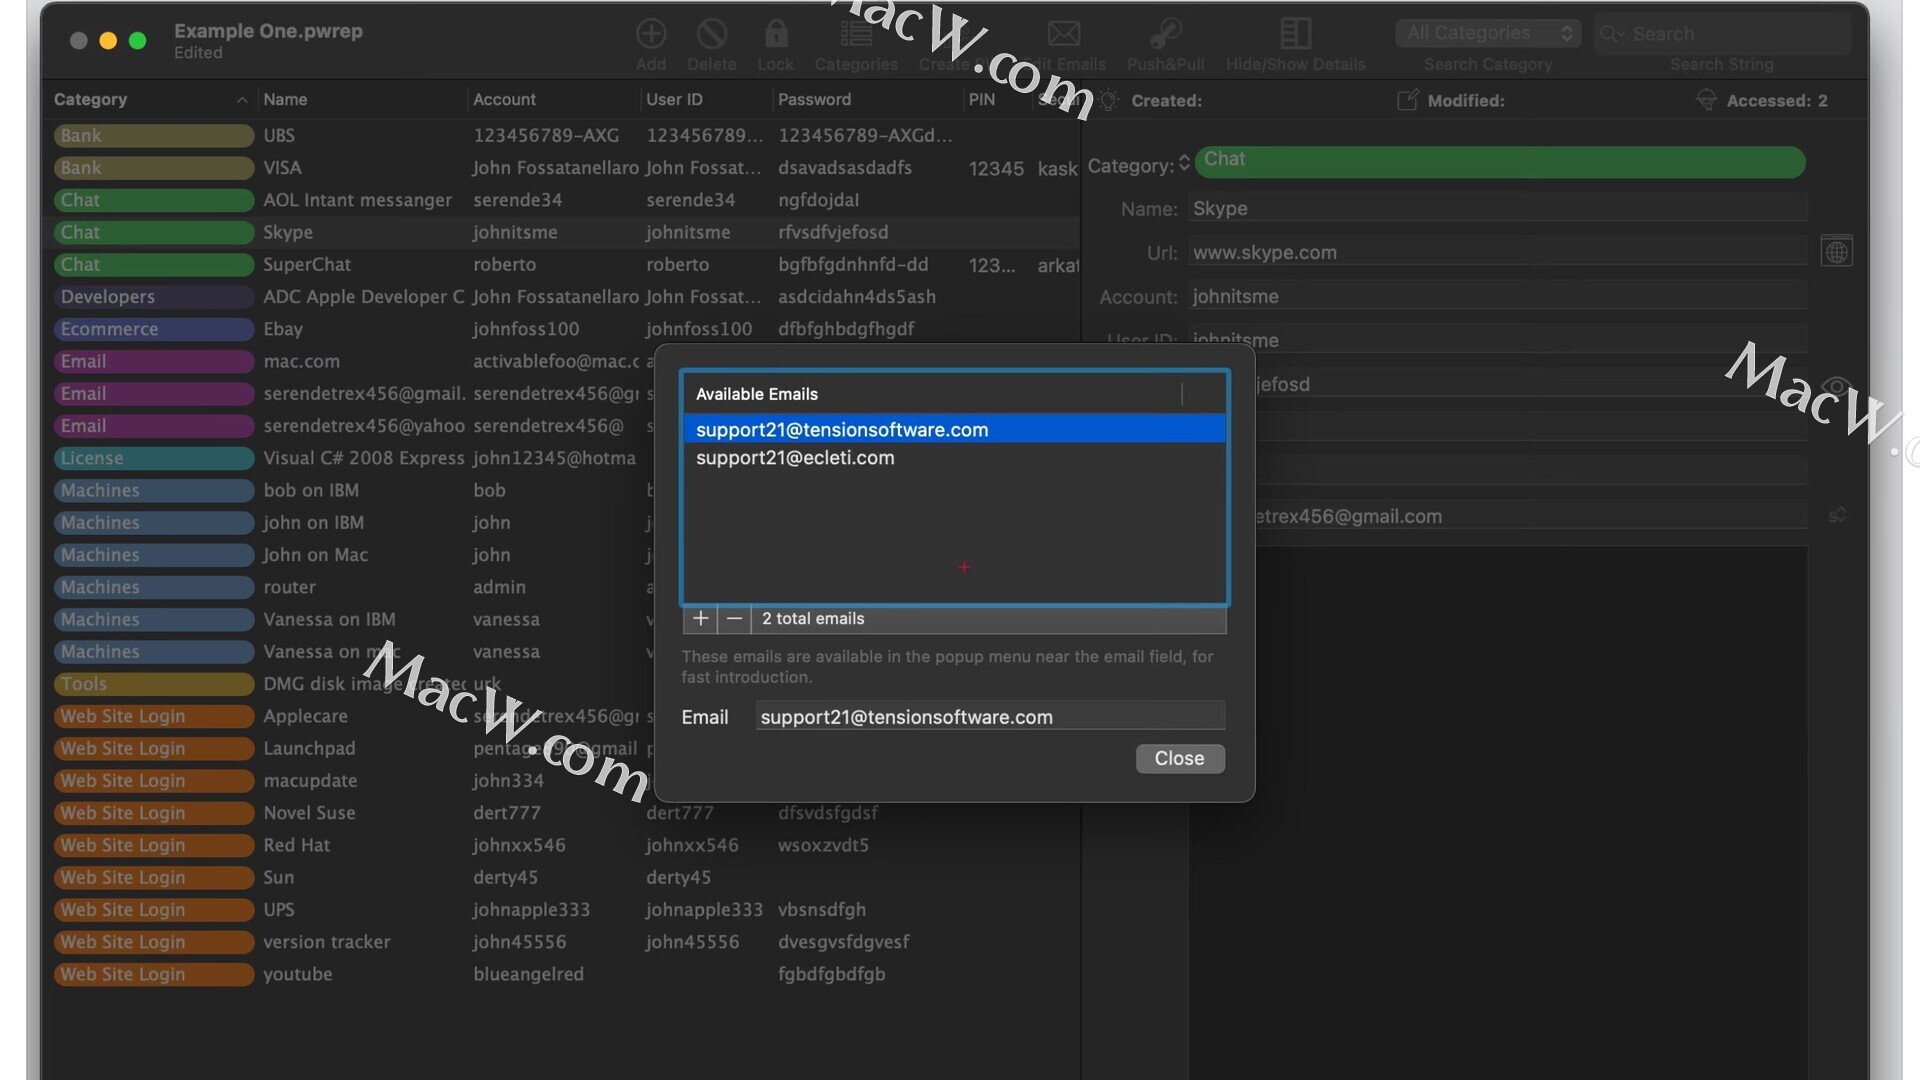
Task: Select the Applecare row
Action: point(349,716)
